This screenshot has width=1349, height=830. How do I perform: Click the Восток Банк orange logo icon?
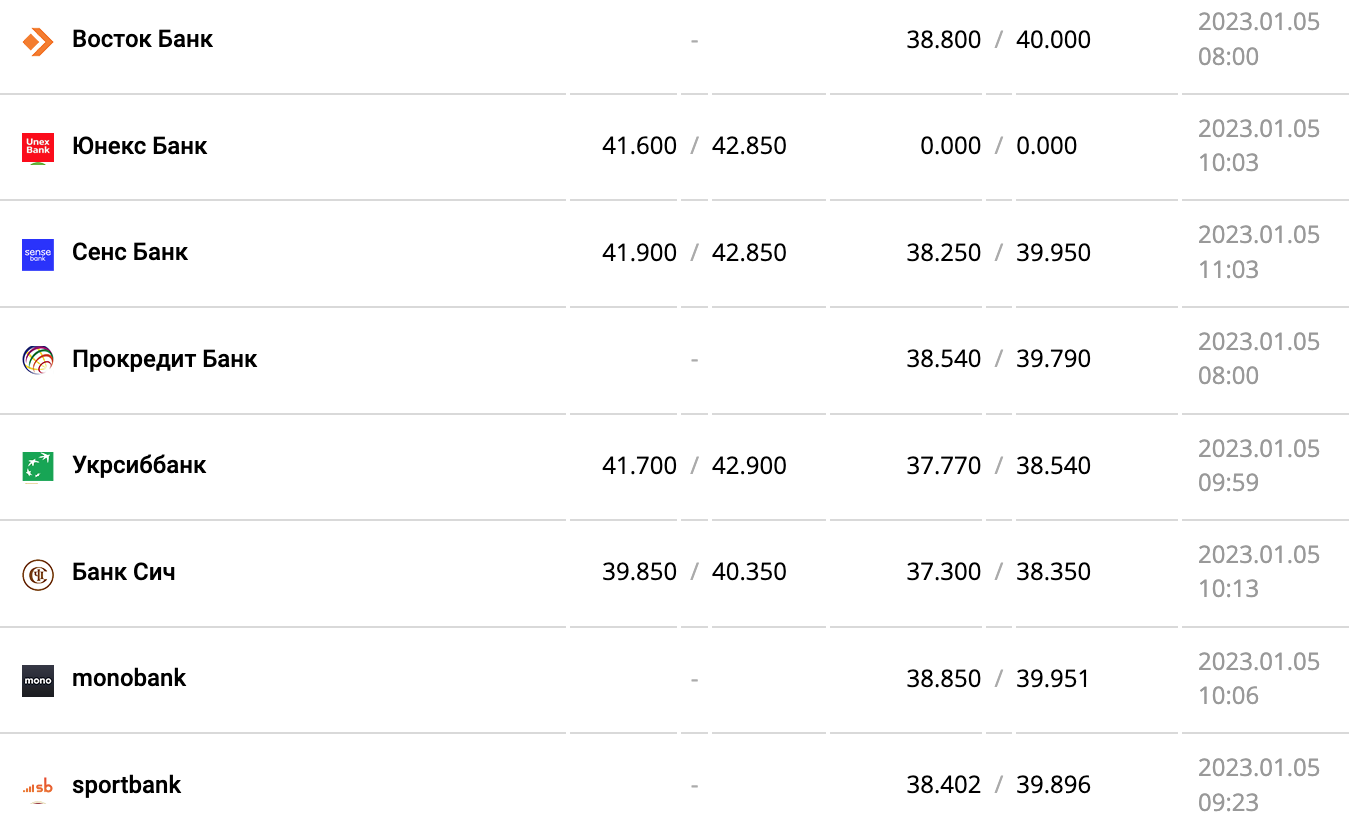tap(38, 41)
